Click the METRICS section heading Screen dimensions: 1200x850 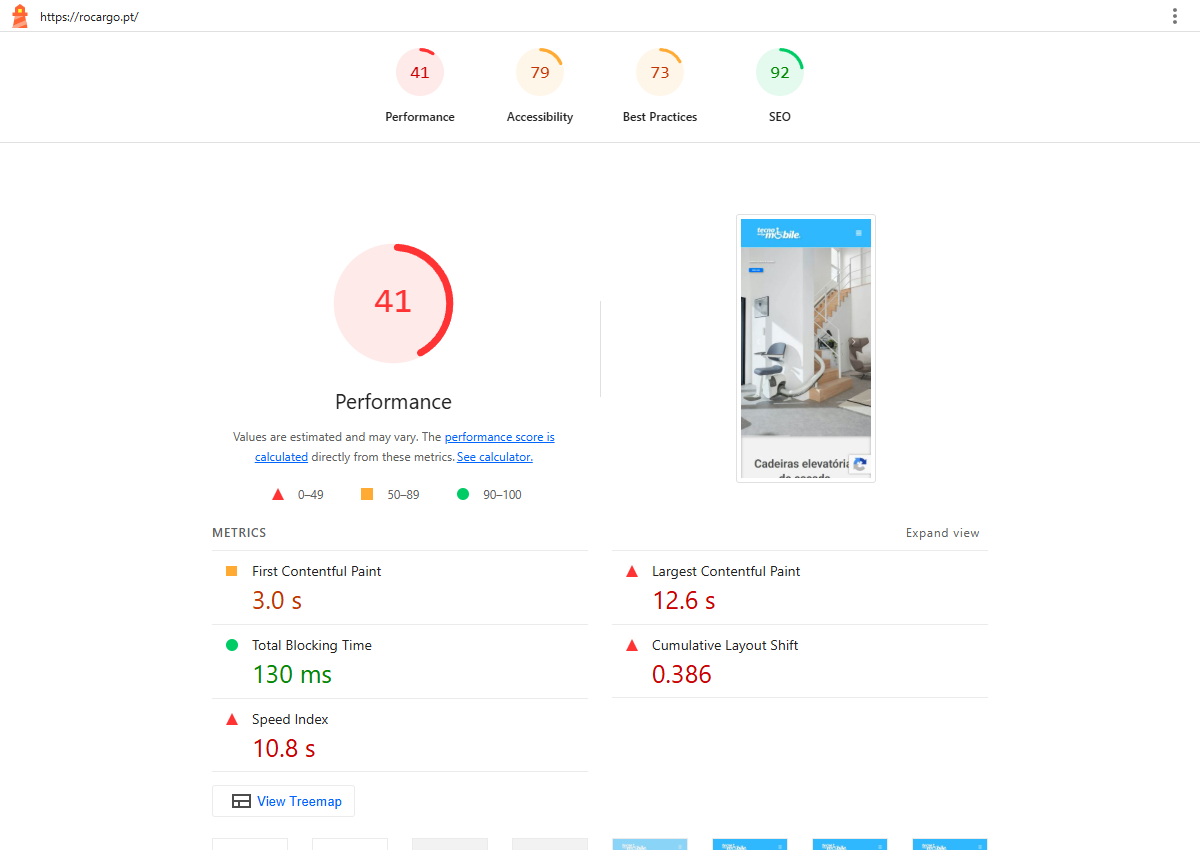239,533
